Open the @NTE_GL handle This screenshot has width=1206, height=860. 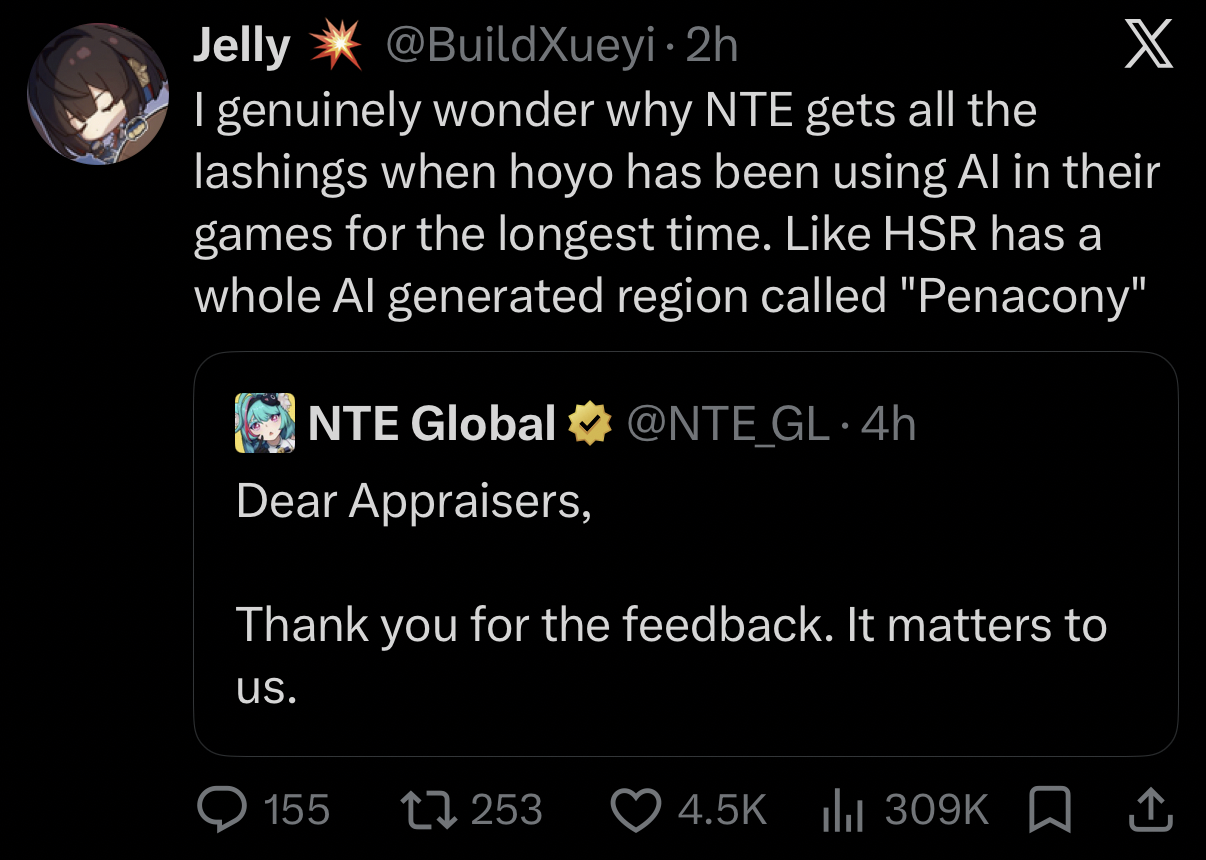click(x=727, y=425)
